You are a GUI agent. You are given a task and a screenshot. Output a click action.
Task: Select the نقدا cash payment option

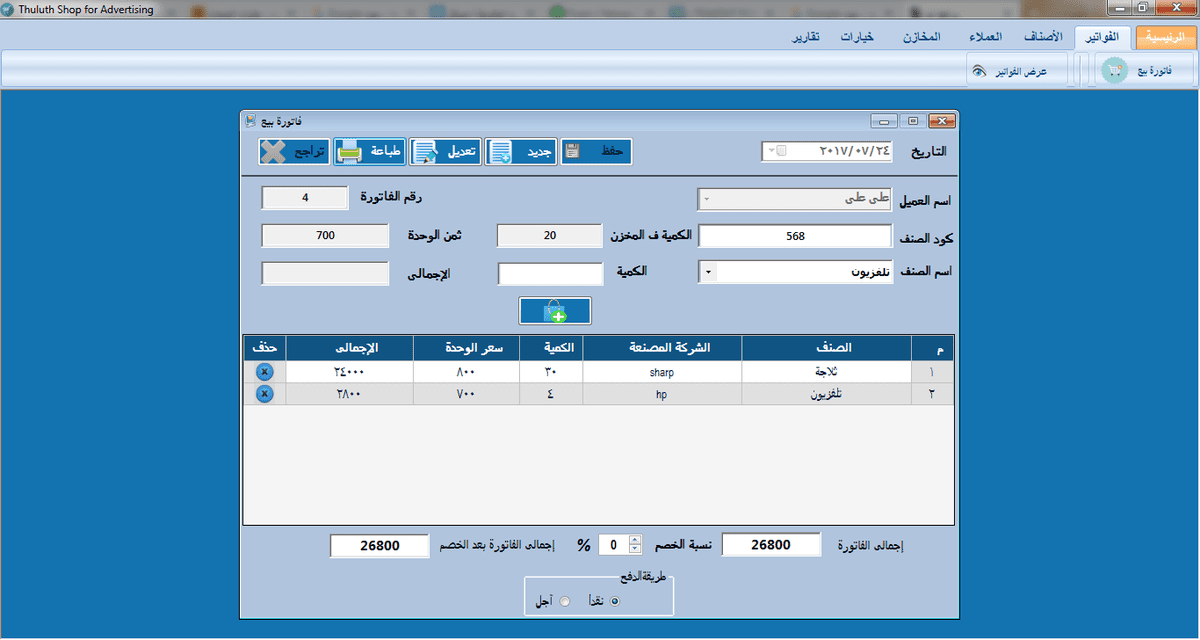615,601
